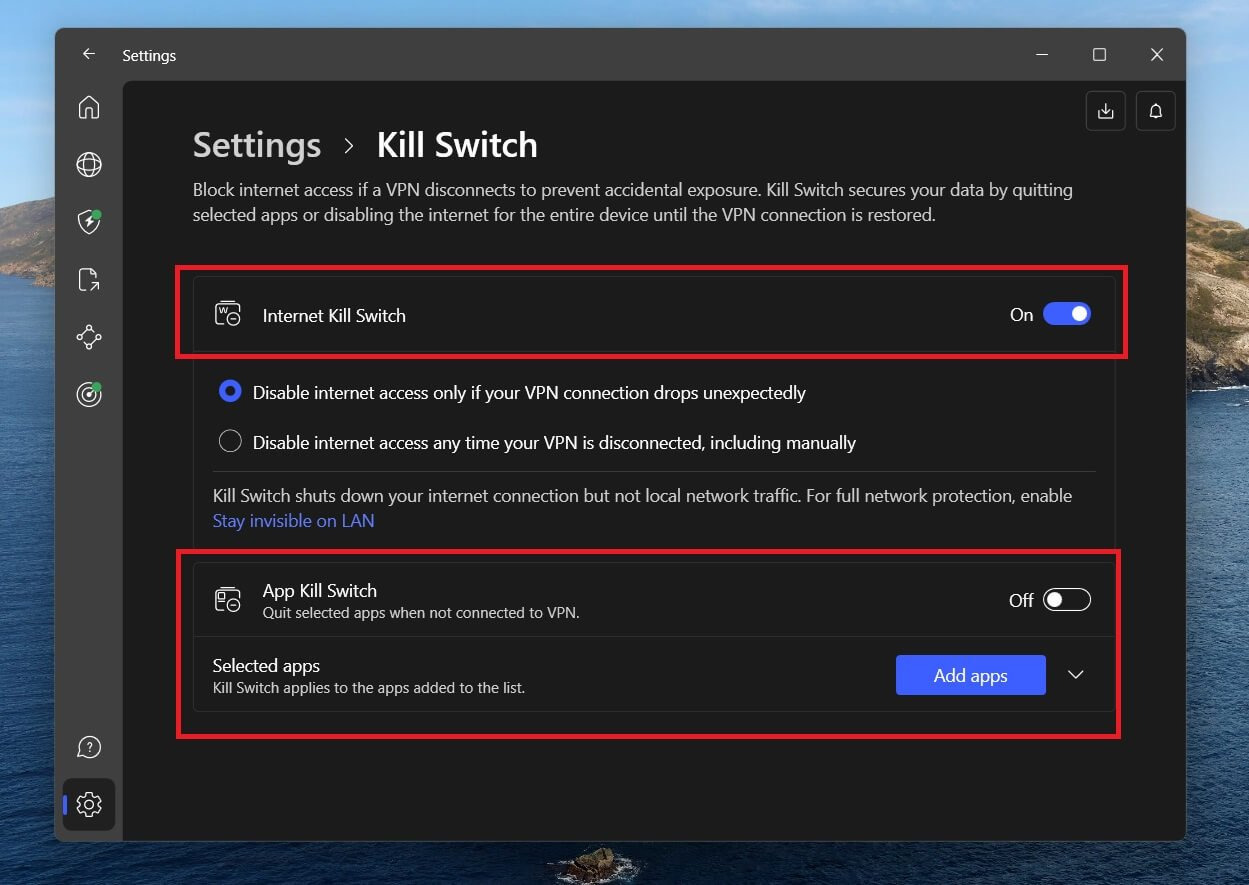This screenshot has width=1249, height=885.
Task: Open the globe servers icon in sidebar
Action: tap(89, 165)
